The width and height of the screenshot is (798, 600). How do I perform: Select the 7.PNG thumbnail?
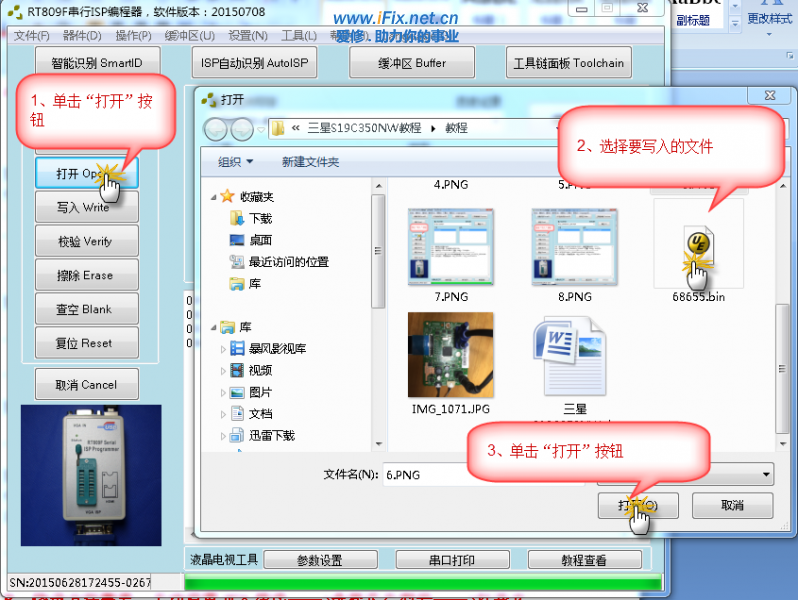(x=451, y=249)
